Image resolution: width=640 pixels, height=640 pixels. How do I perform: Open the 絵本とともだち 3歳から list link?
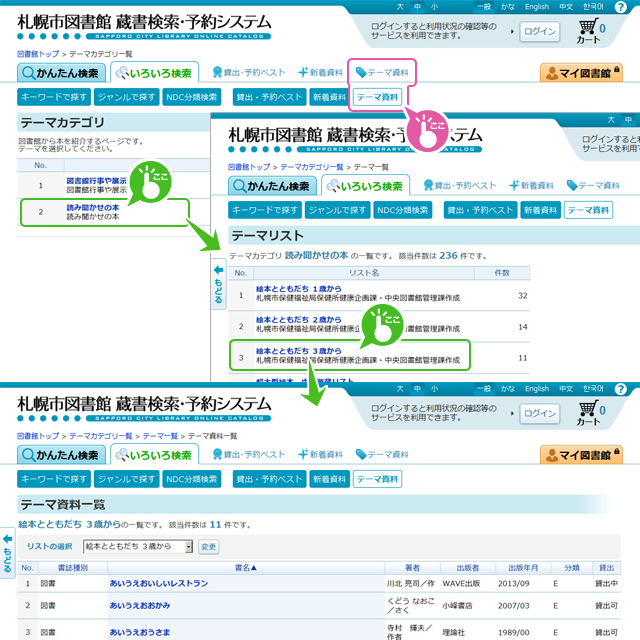298,351
